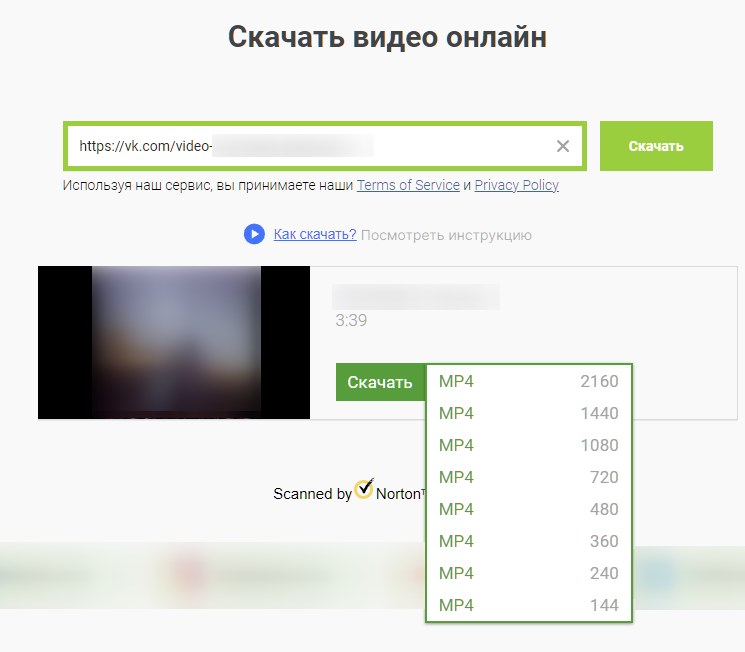
Task: Click the Norton checkmark logo
Action: click(364, 489)
